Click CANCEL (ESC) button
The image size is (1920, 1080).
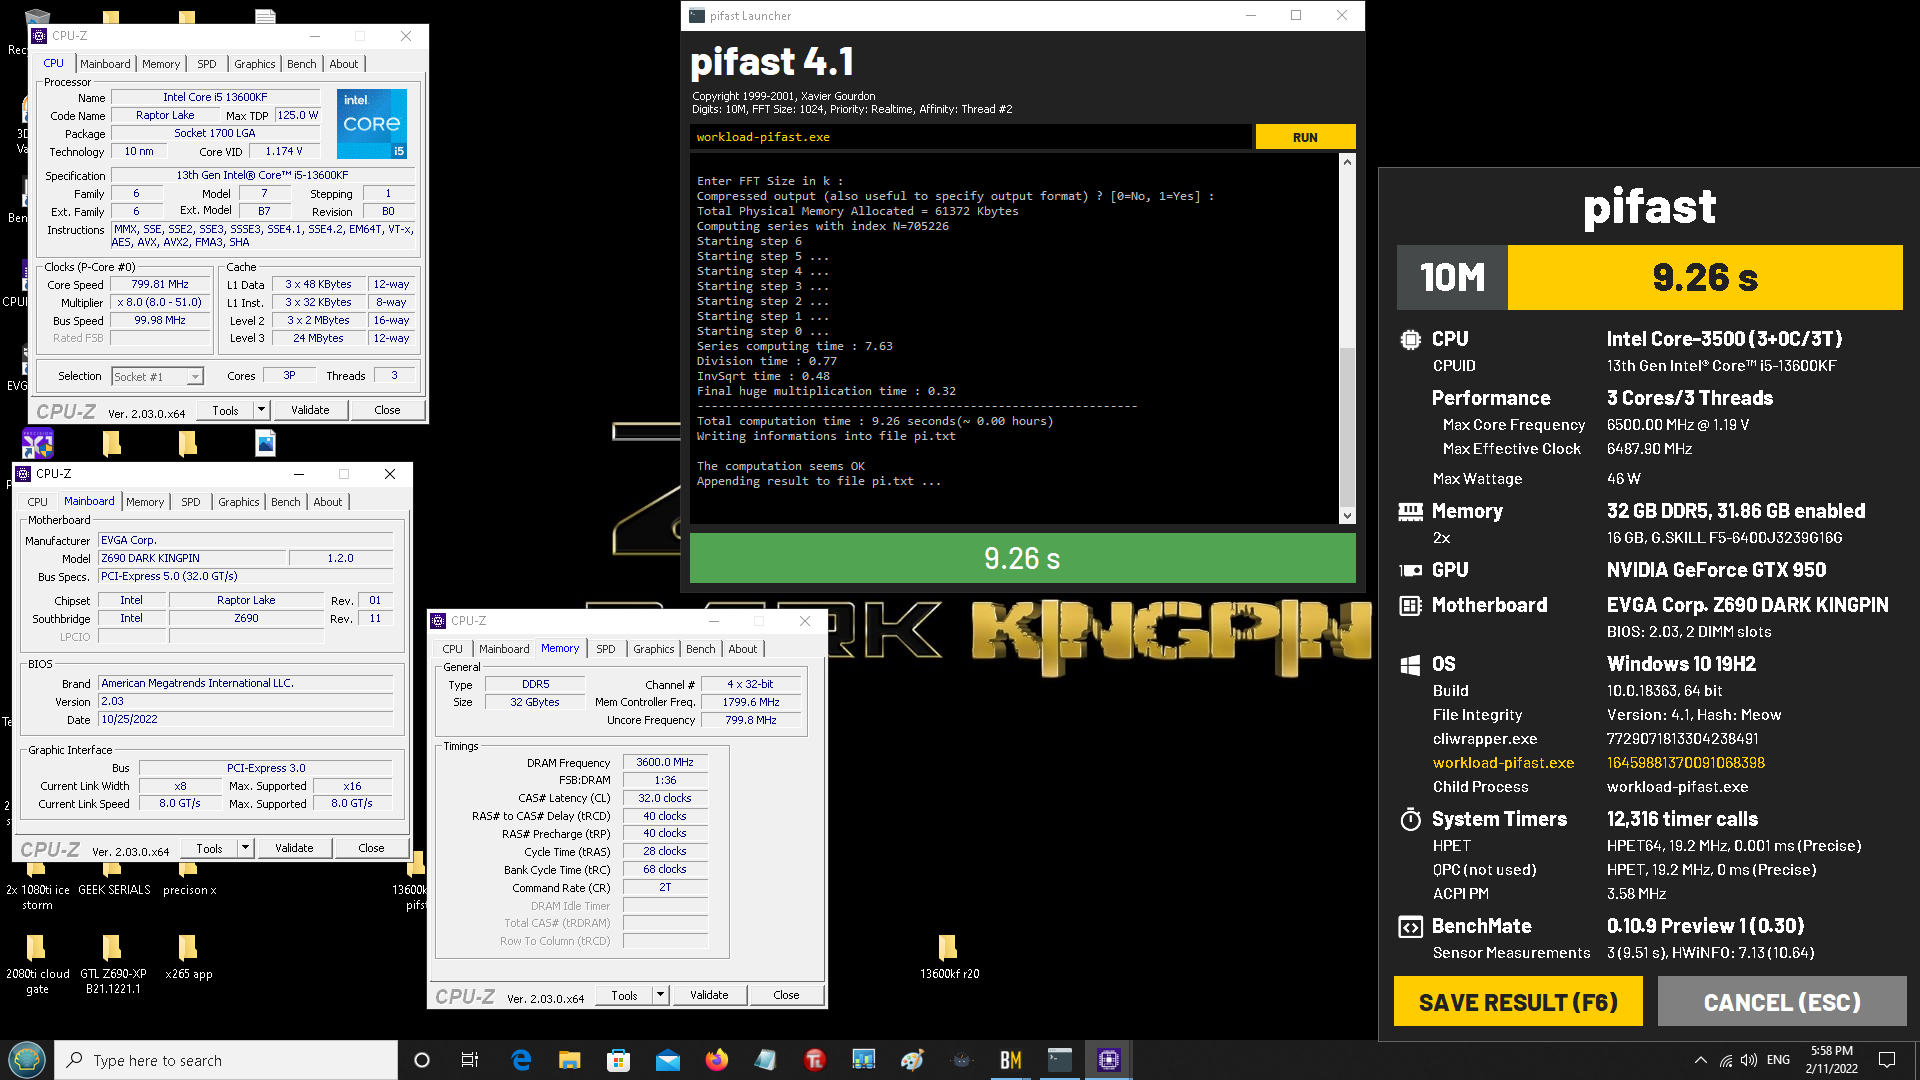coord(1782,1002)
